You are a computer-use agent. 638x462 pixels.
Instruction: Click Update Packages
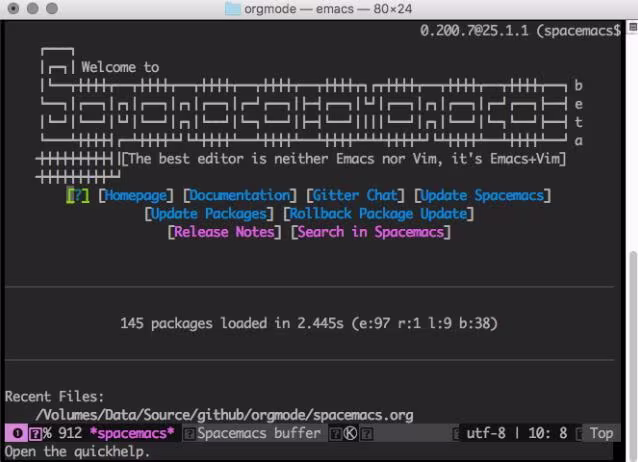(209, 214)
